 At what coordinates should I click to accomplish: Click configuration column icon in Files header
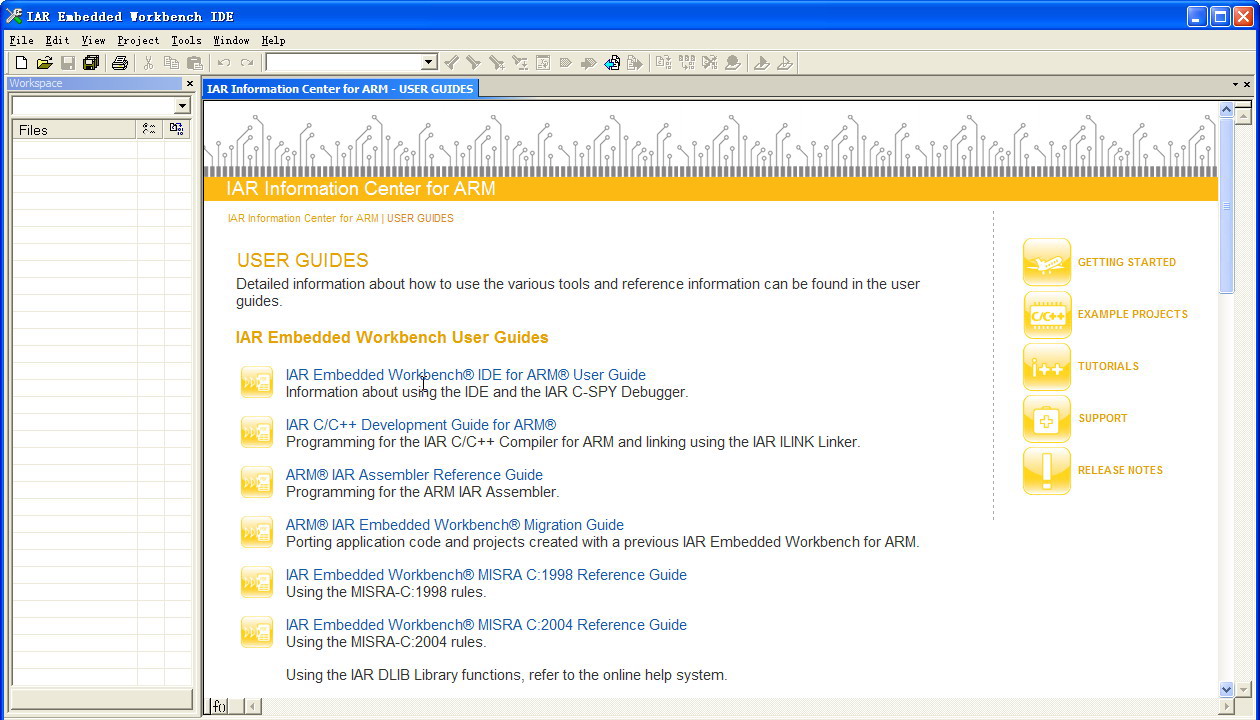pos(149,129)
